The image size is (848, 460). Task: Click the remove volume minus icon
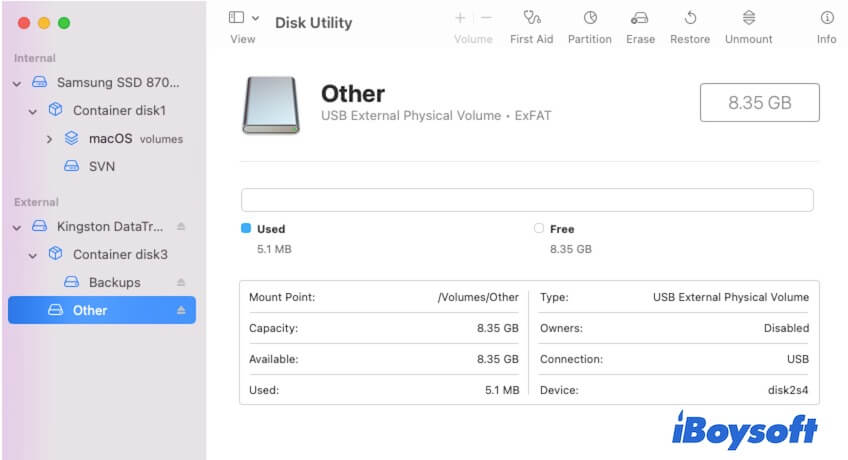[486, 18]
